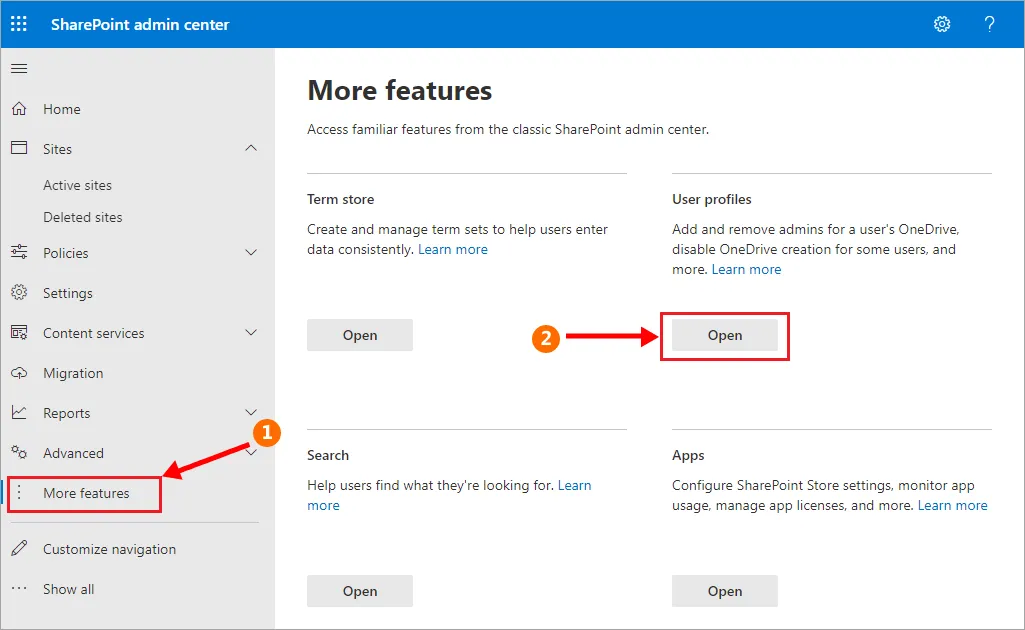Click the Apps section heading
This screenshot has width=1025, height=630.
click(688, 456)
